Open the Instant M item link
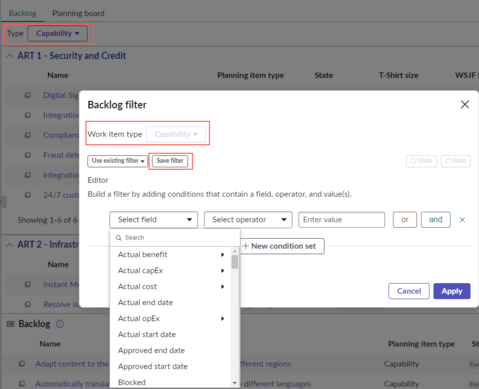This screenshot has width=479, height=389. [x=61, y=285]
